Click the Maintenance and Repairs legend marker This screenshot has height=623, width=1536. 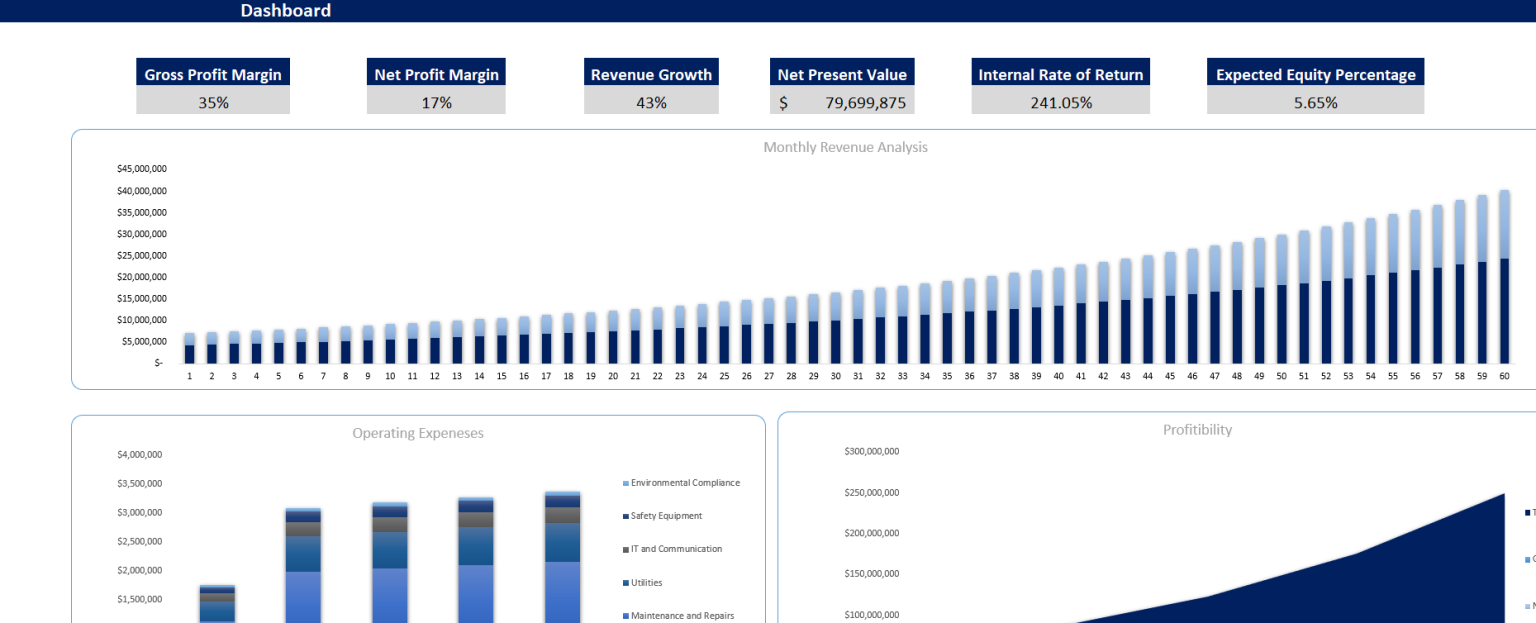pos(626,615)
